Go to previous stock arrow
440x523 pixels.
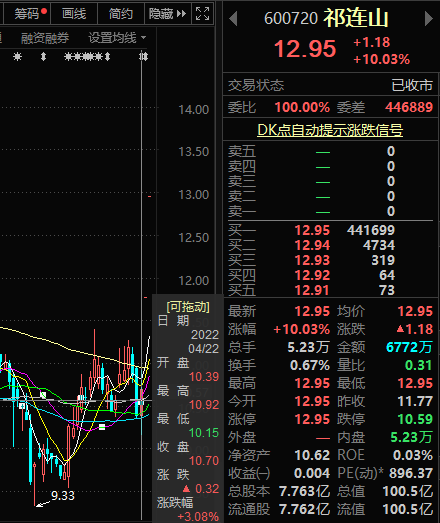tap(234, 18)
